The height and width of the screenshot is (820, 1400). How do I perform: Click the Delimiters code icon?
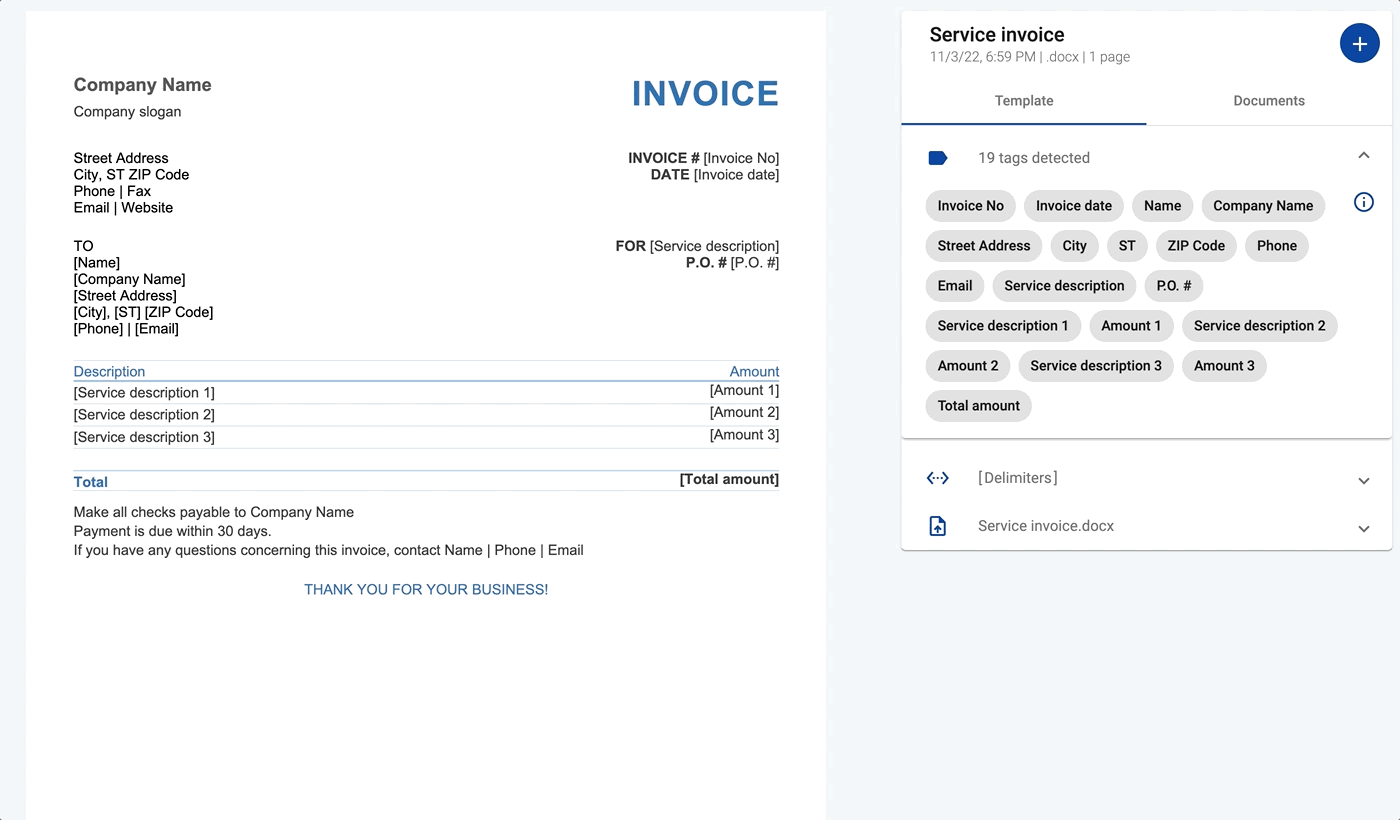coord(937,478)
